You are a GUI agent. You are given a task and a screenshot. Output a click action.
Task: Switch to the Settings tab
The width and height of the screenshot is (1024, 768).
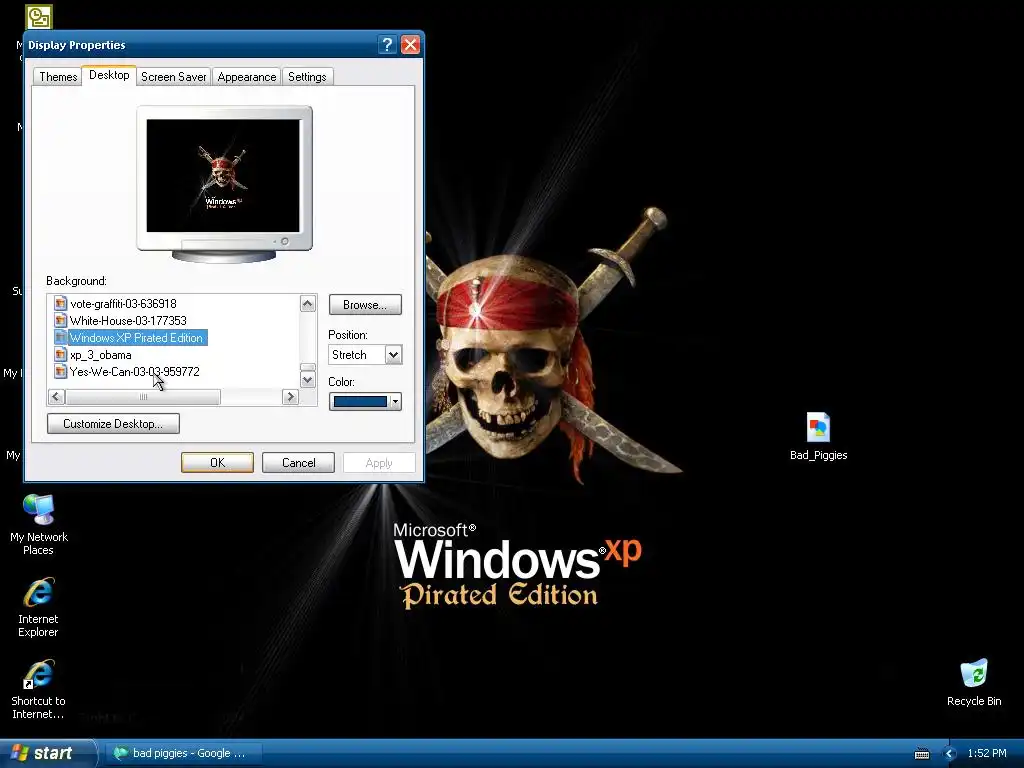[x=307, y=76]
